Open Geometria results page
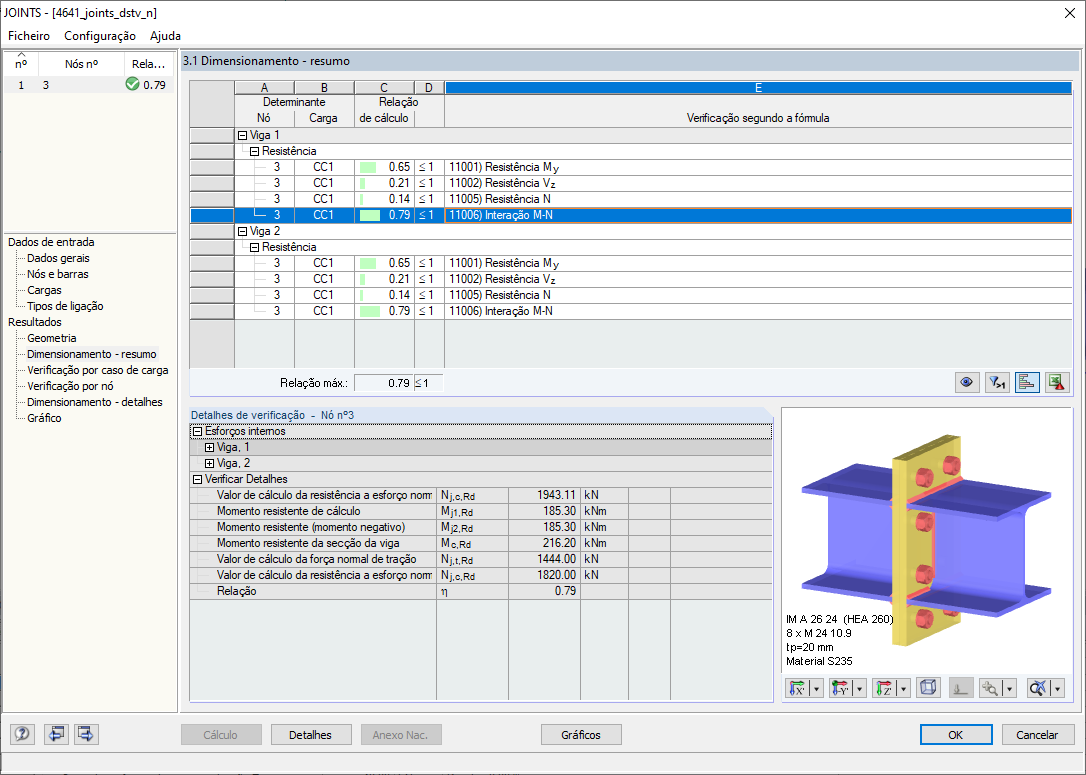The image size is (1086, 775). [x=52, y=338]
